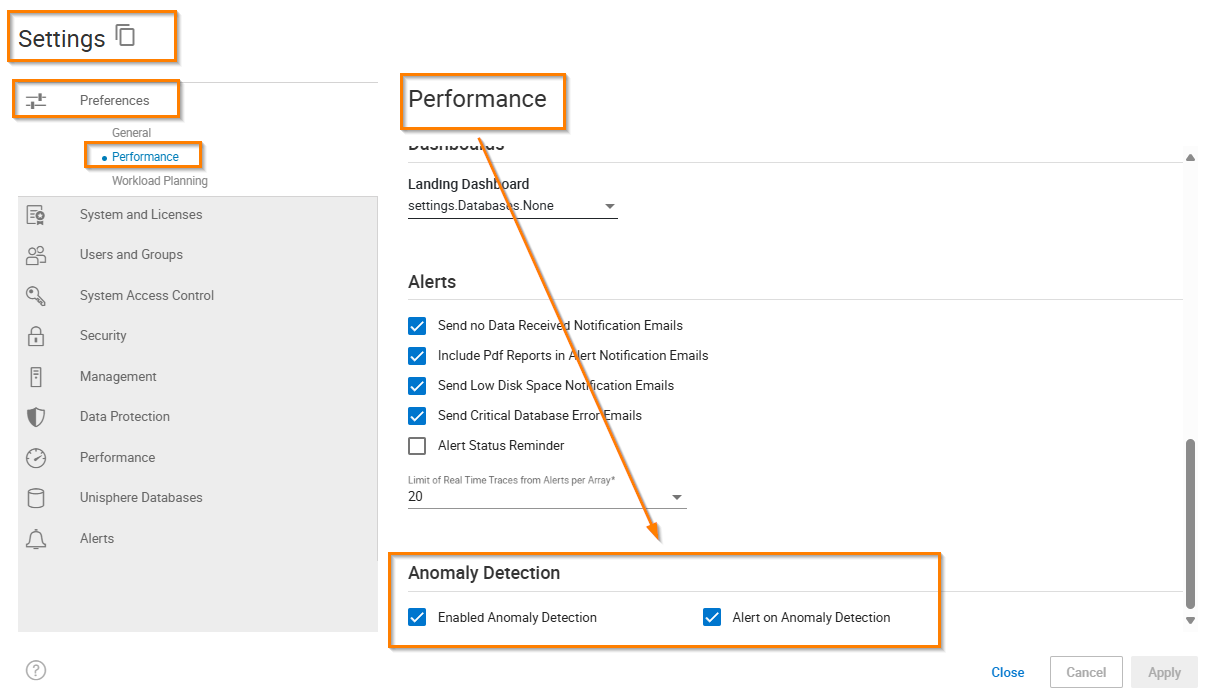Click the Close link
The height and width of the screenshot is (698, 1214).
point(1007,673)
